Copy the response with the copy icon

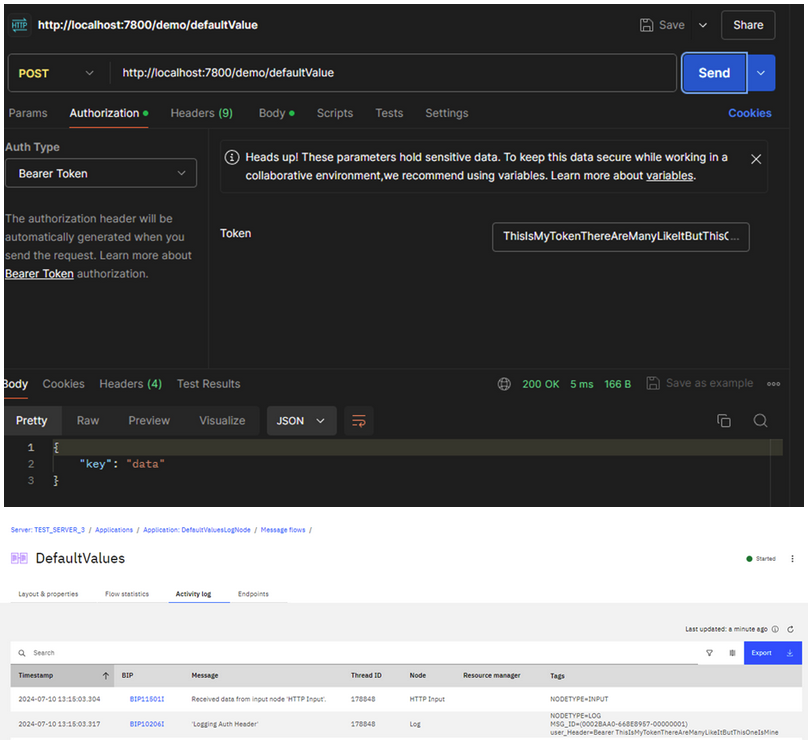[724, 421]
